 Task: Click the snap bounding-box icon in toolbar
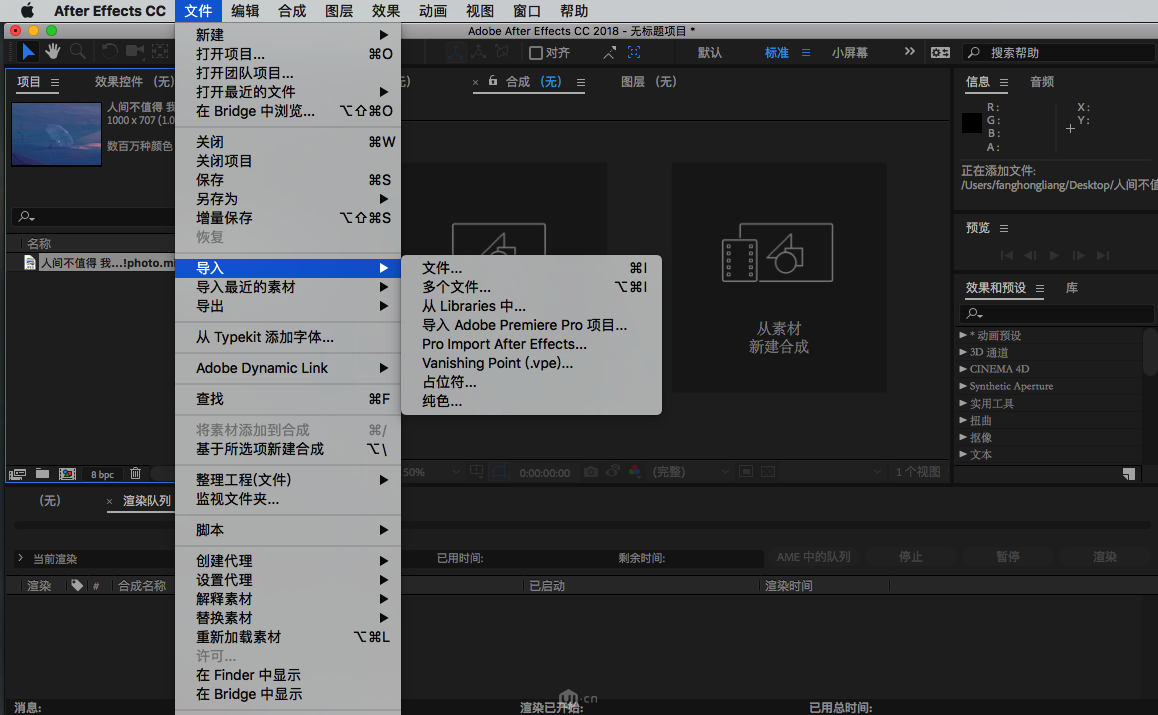click(634, 52)
